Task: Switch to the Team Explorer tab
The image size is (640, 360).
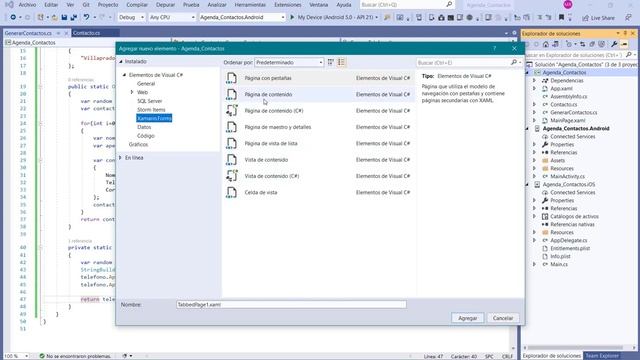Action: point(602,356)
